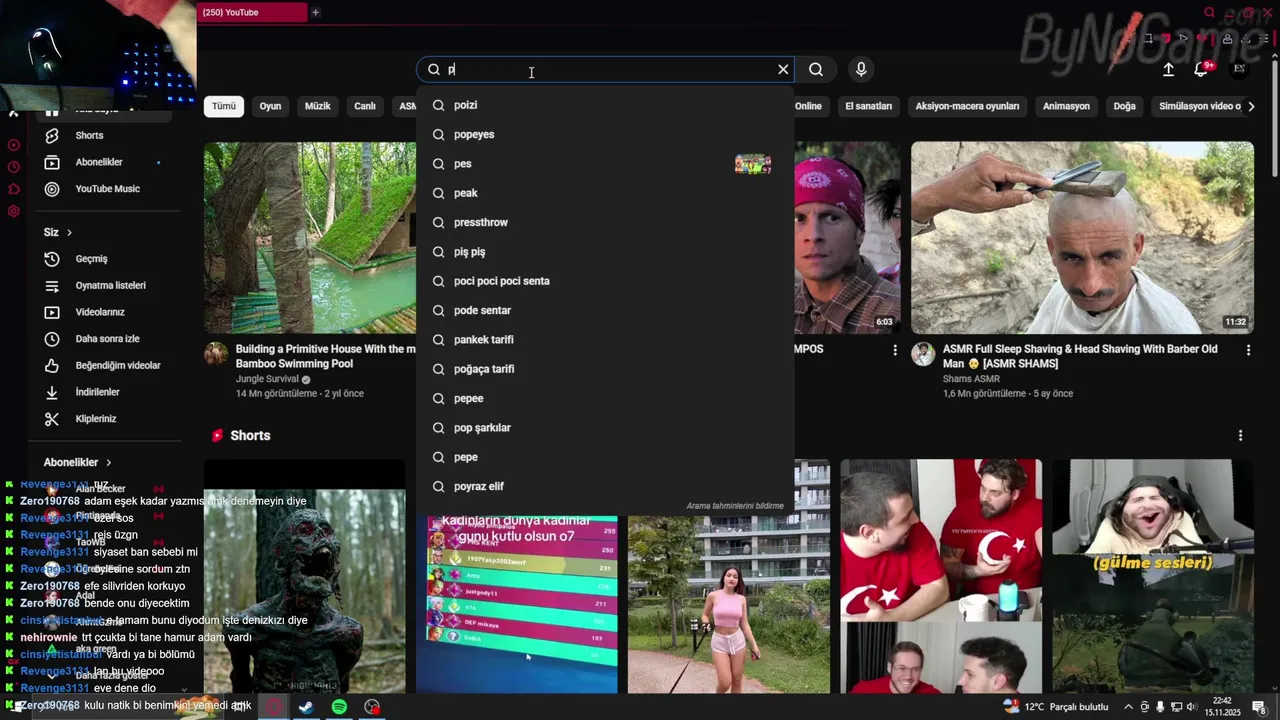1280x720 pixels.
Task: Select the Oyun filter chip
Action: pyautogui.click(x=270, y=106)
